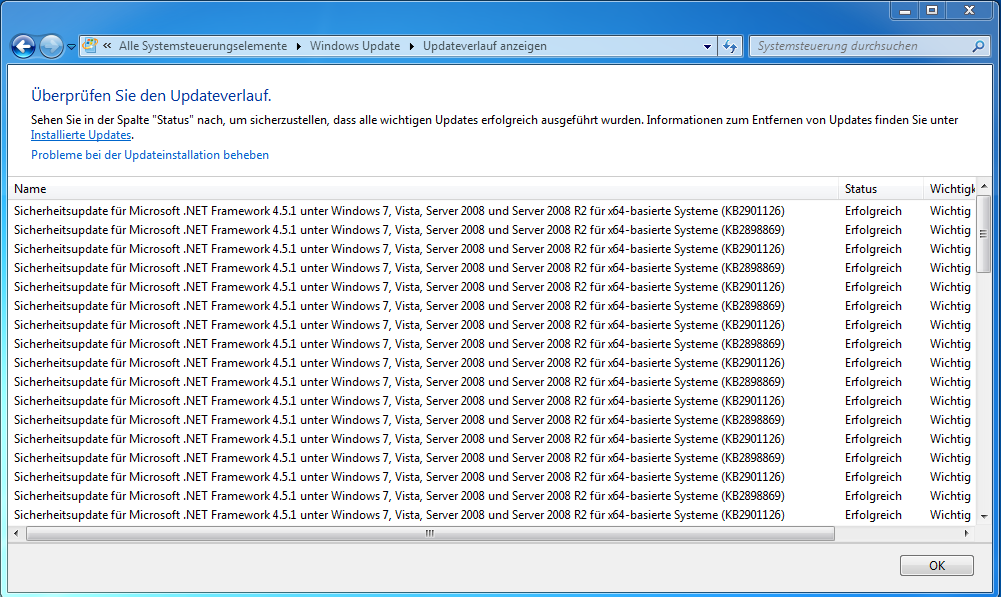Refresh the page with the refresh icon
This screenshot has height=597, width=1001.
click(730, 46)
